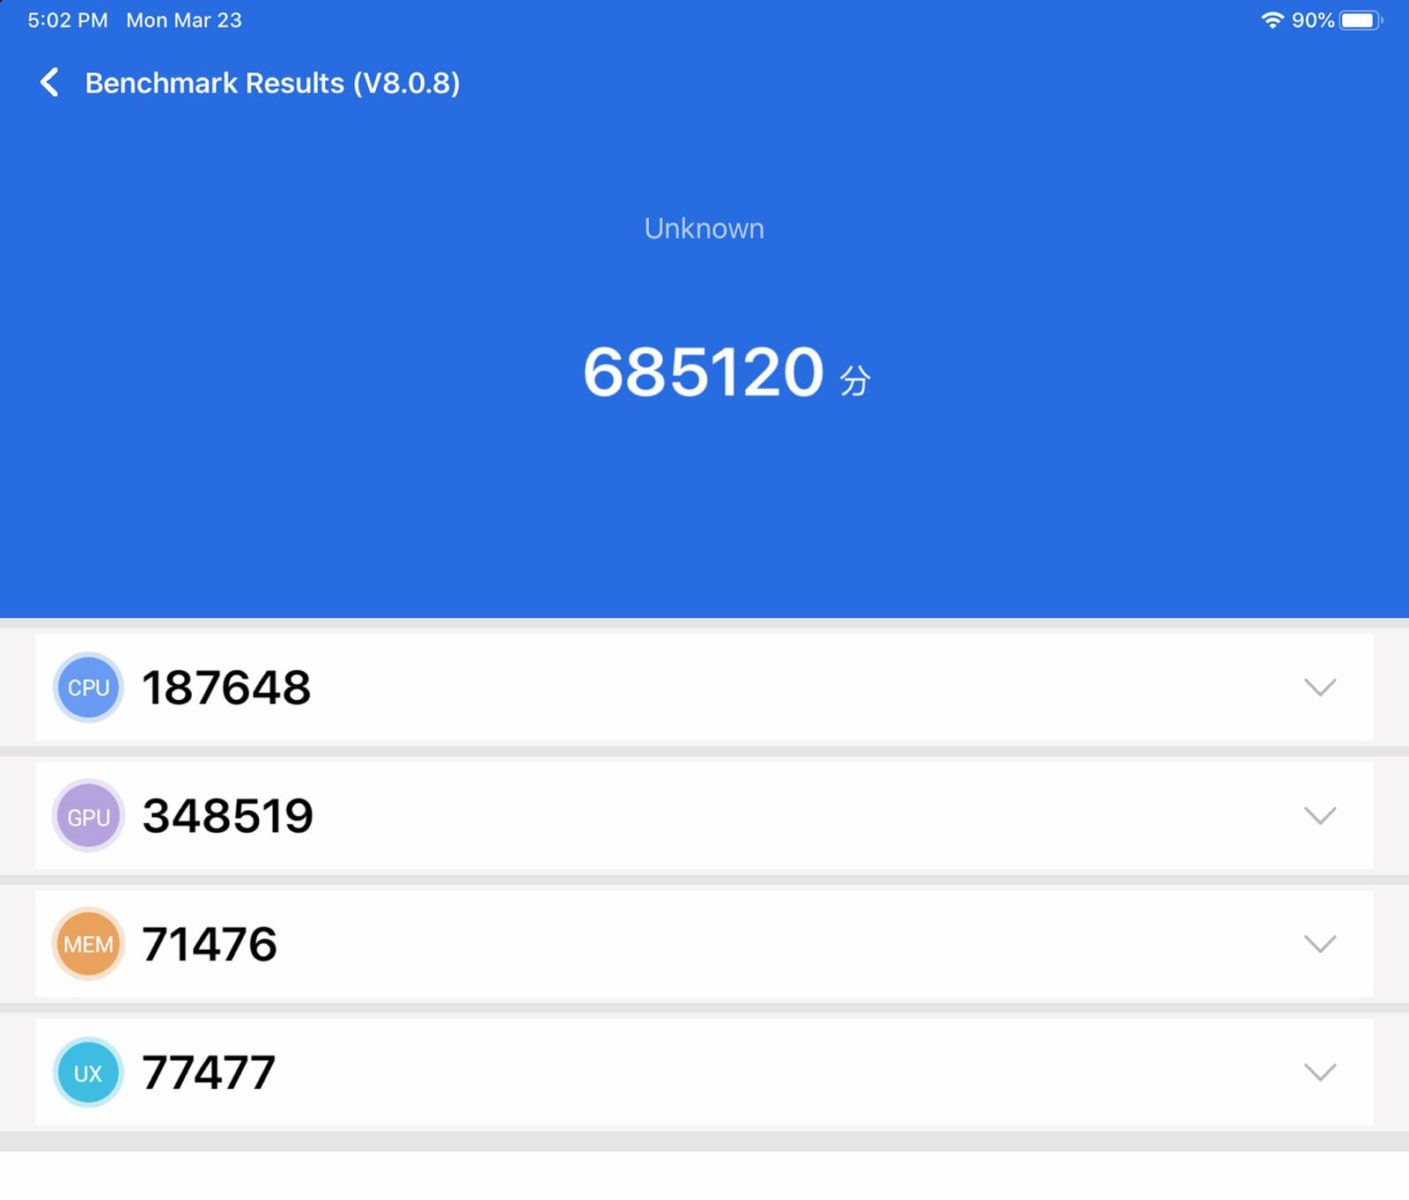
Task: Tap the GPU score 348519
Action: tap(226, 815)
